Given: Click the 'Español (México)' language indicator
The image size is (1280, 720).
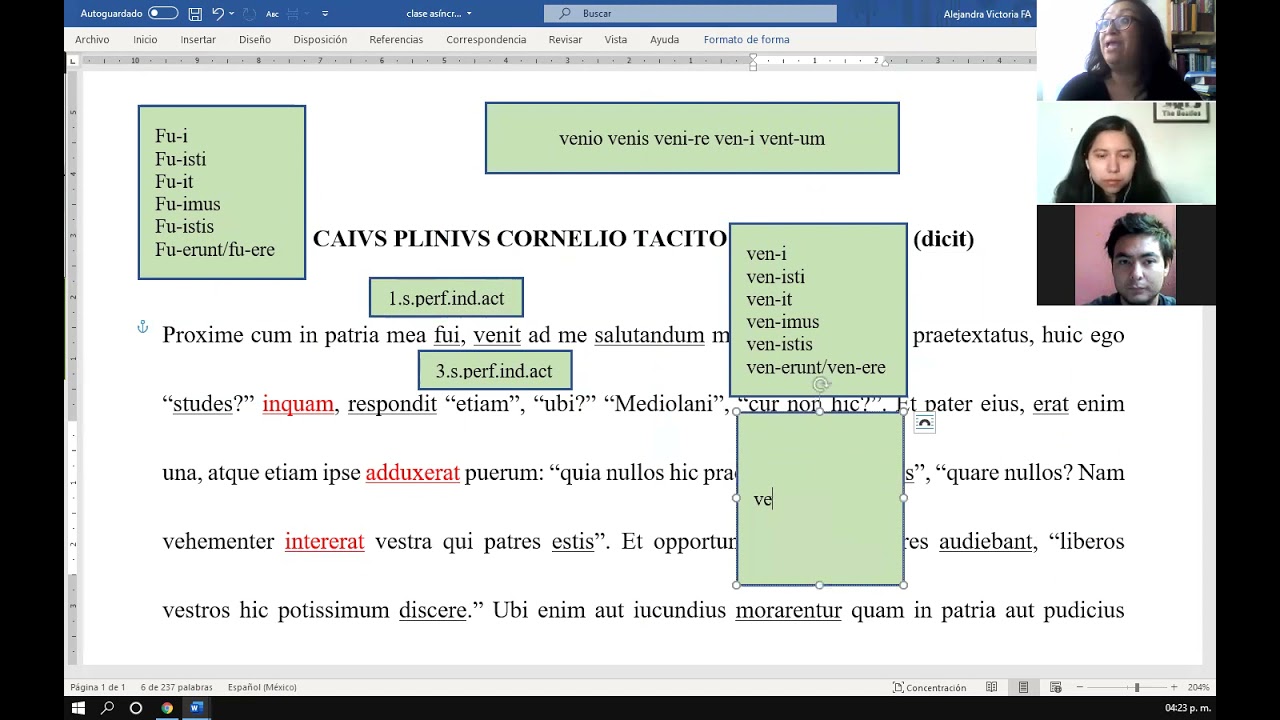Looking at the screenshot, I should (262, 687).
